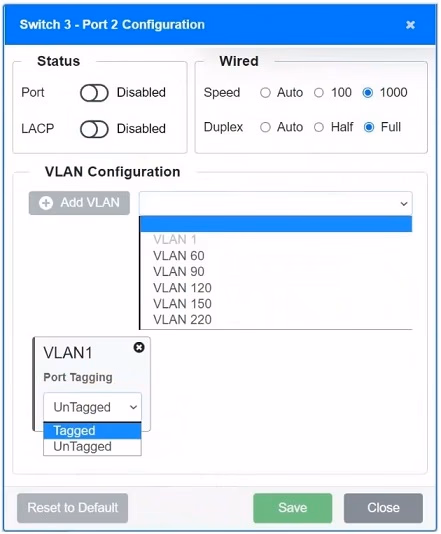The image size is (441, 534).
Task: Click the green Save button
Action: point(293,508)
